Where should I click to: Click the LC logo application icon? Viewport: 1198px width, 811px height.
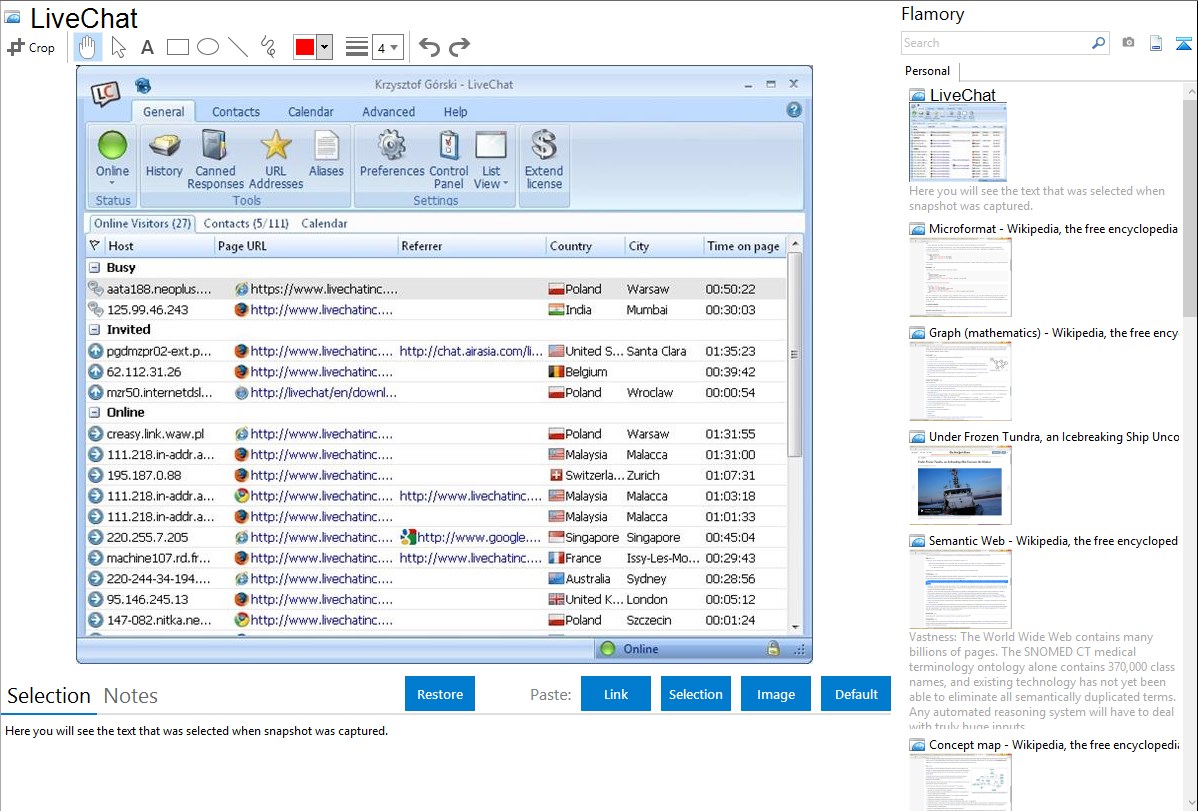(106, 93)
